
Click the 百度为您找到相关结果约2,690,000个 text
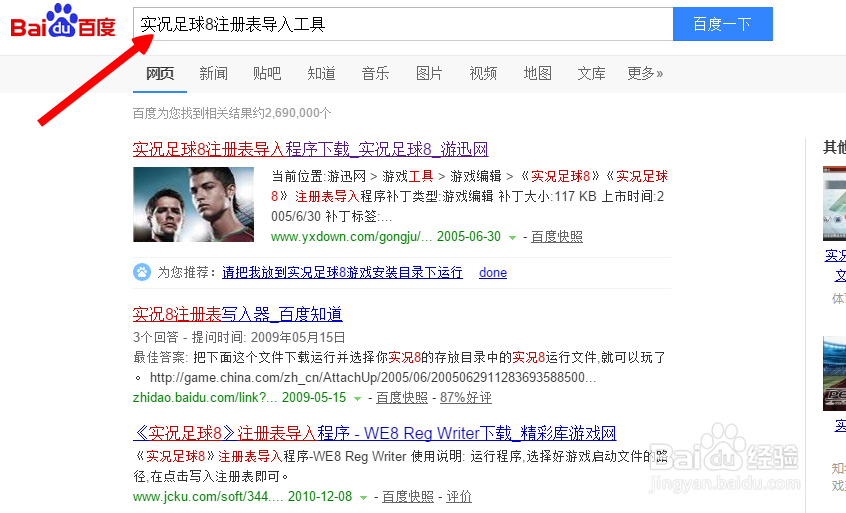[x=232, y=113]
